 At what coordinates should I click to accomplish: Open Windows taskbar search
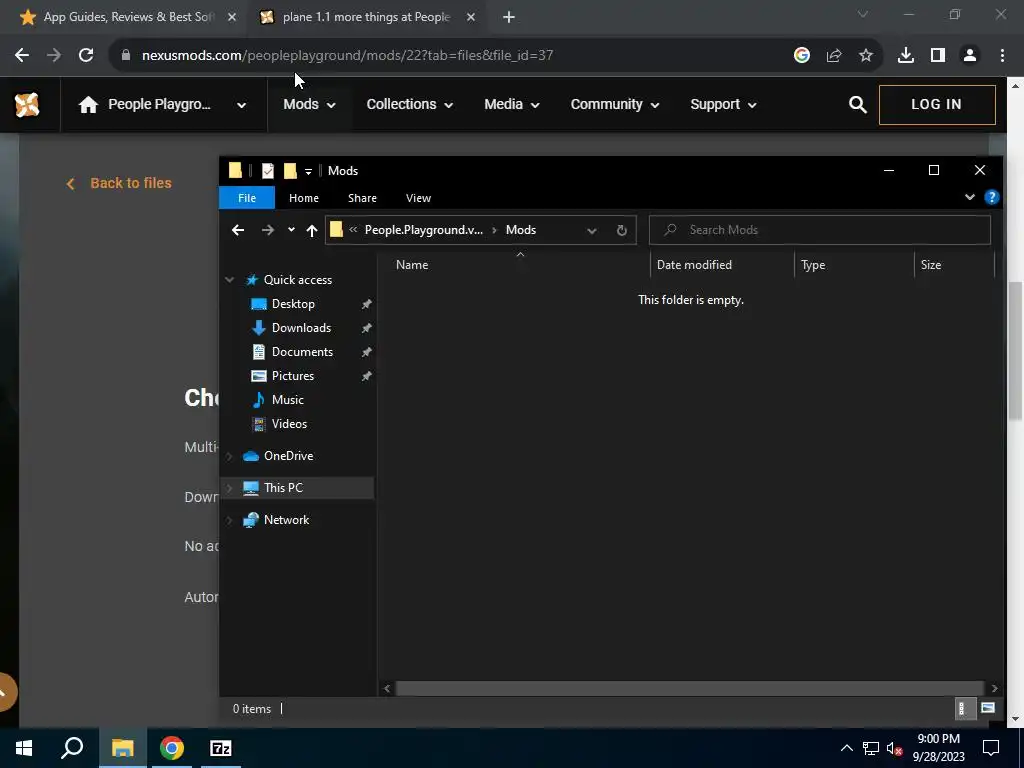point(72,748)
